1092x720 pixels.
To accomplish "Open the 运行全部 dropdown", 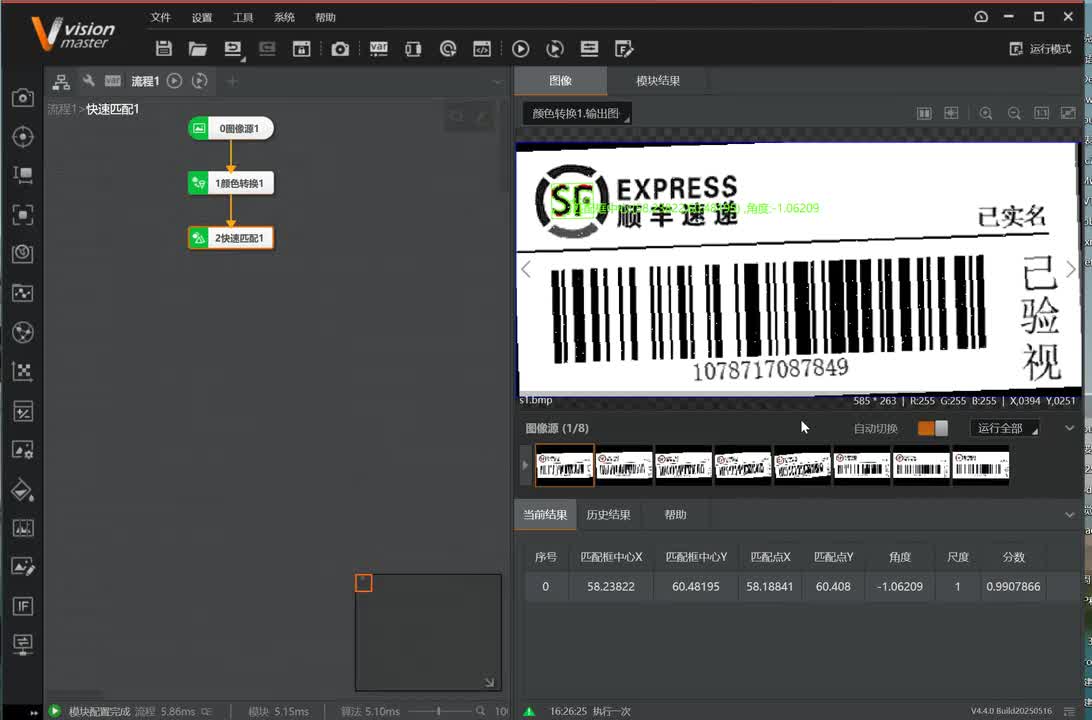I will click(1005, 428).
